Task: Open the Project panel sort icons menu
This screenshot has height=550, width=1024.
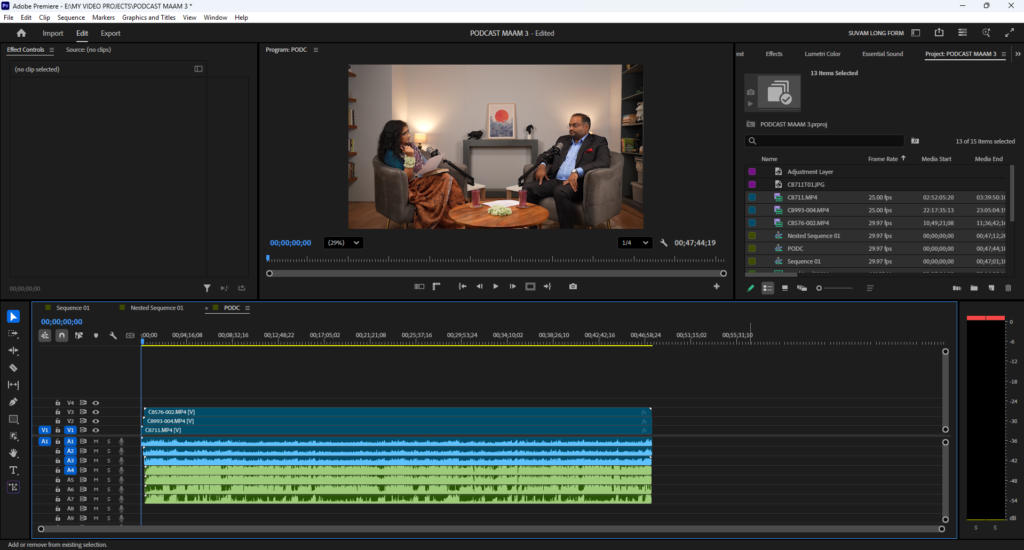Action: click(870, 288)
